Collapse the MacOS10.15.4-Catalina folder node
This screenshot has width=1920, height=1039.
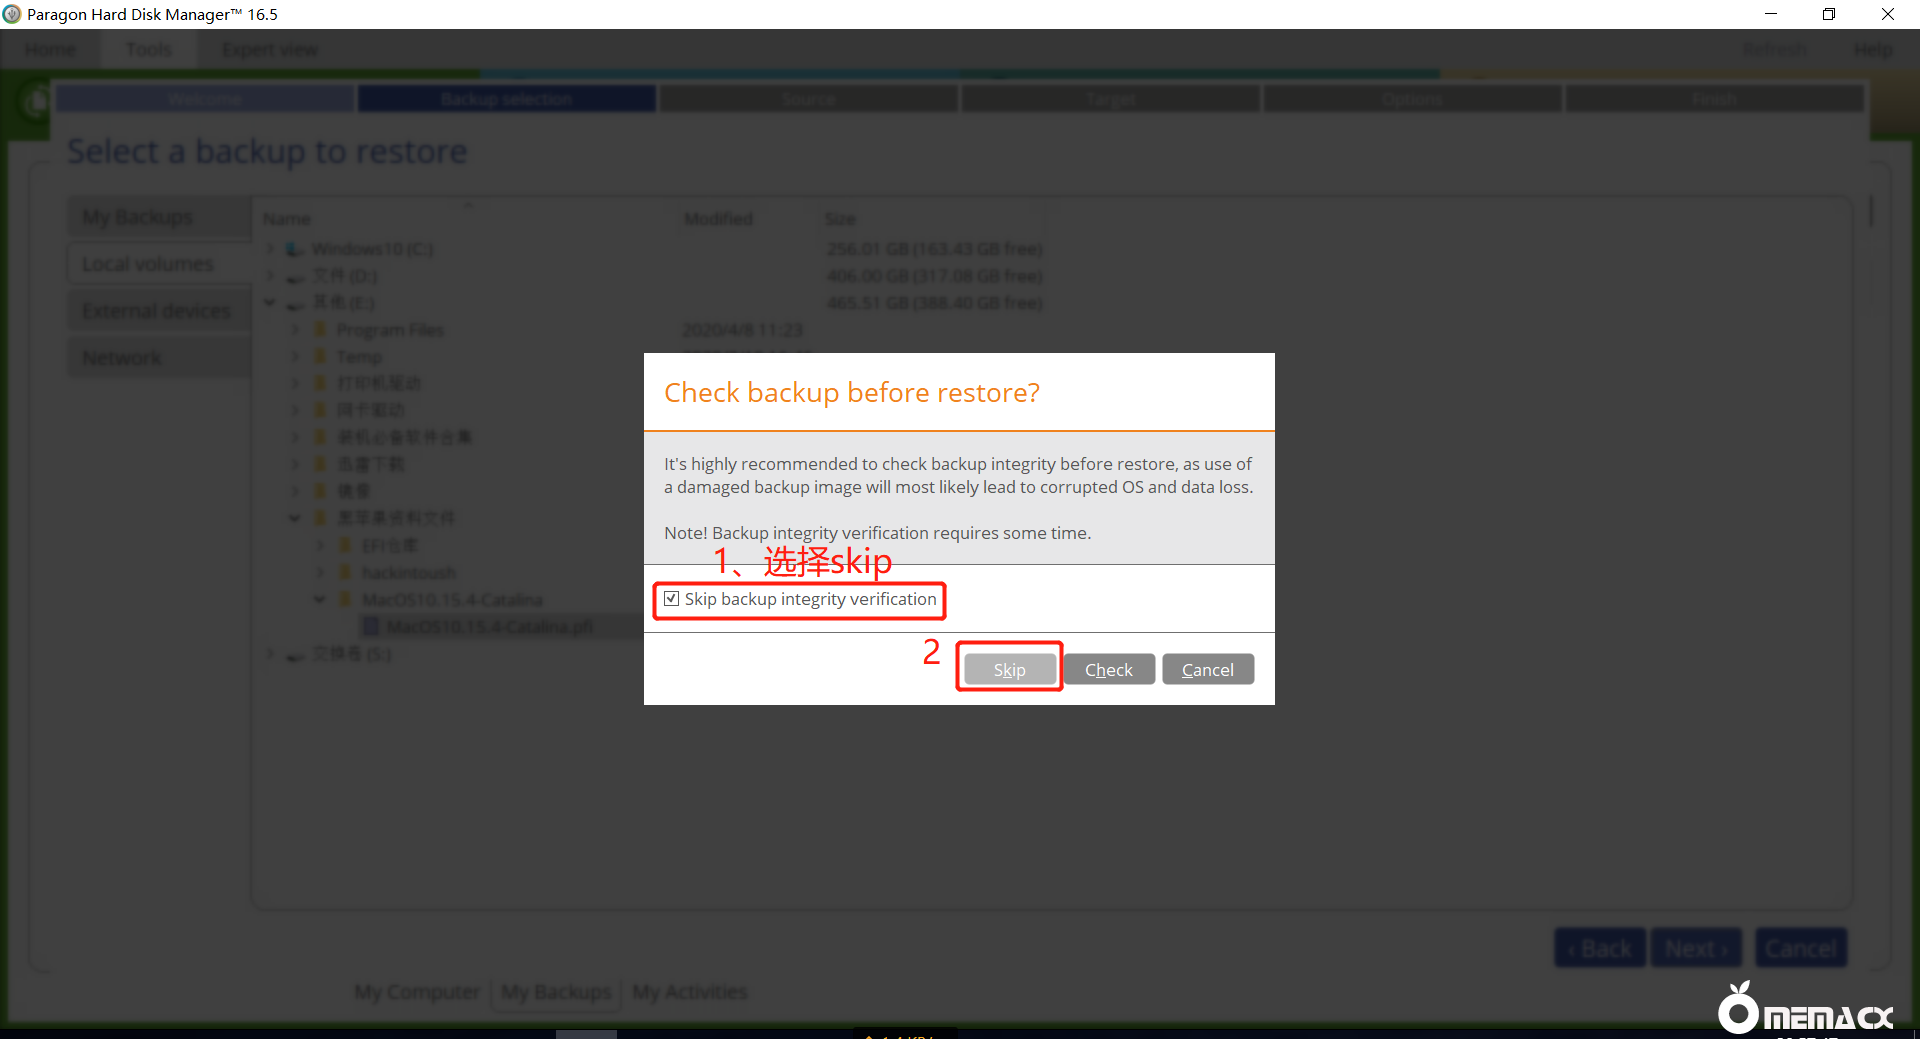[320, 600]
